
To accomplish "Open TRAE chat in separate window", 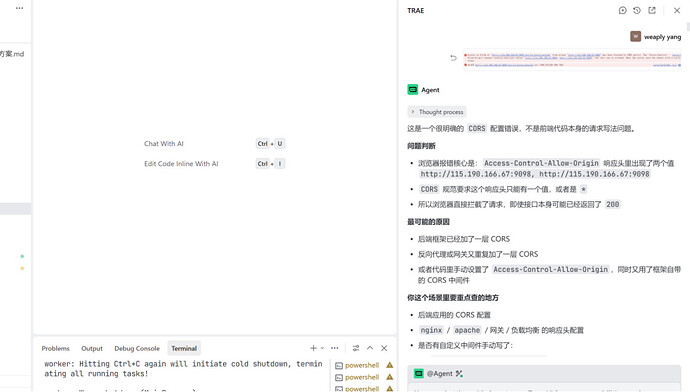I will pyautogui.click(x=652, y=11).
